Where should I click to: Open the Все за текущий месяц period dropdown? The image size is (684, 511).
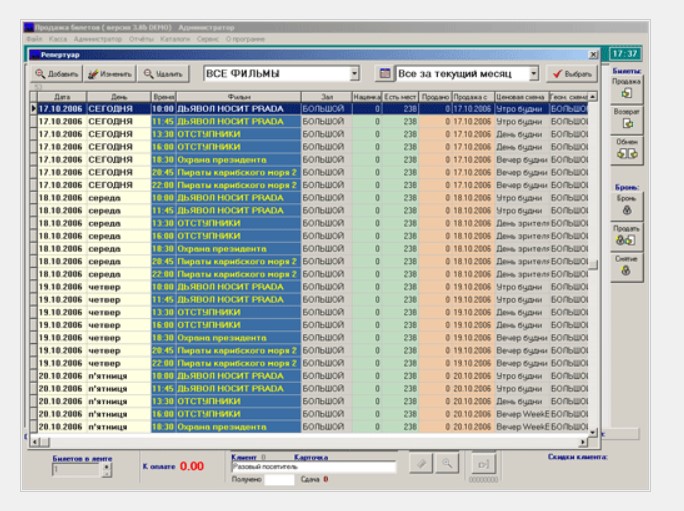pos(534,73)
